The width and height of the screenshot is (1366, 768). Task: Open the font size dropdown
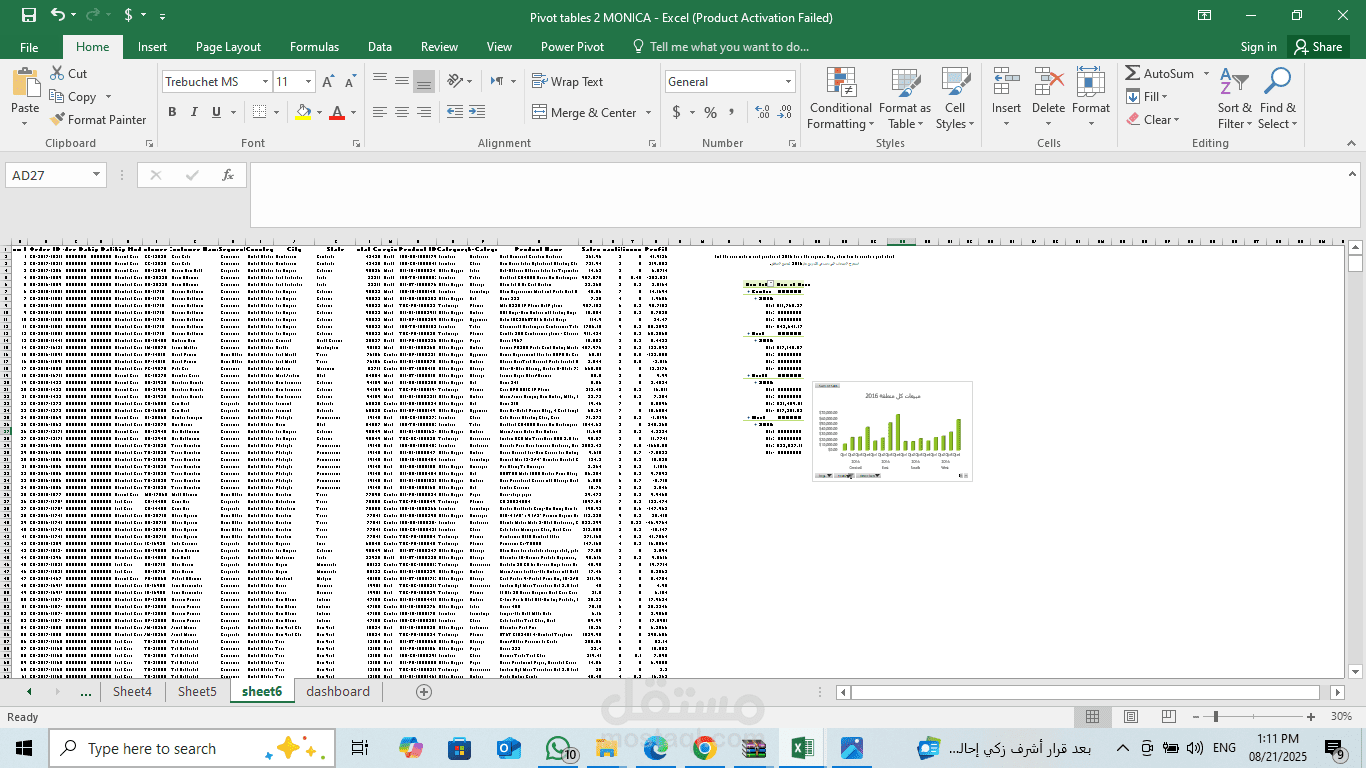click(x=309, y=82)
